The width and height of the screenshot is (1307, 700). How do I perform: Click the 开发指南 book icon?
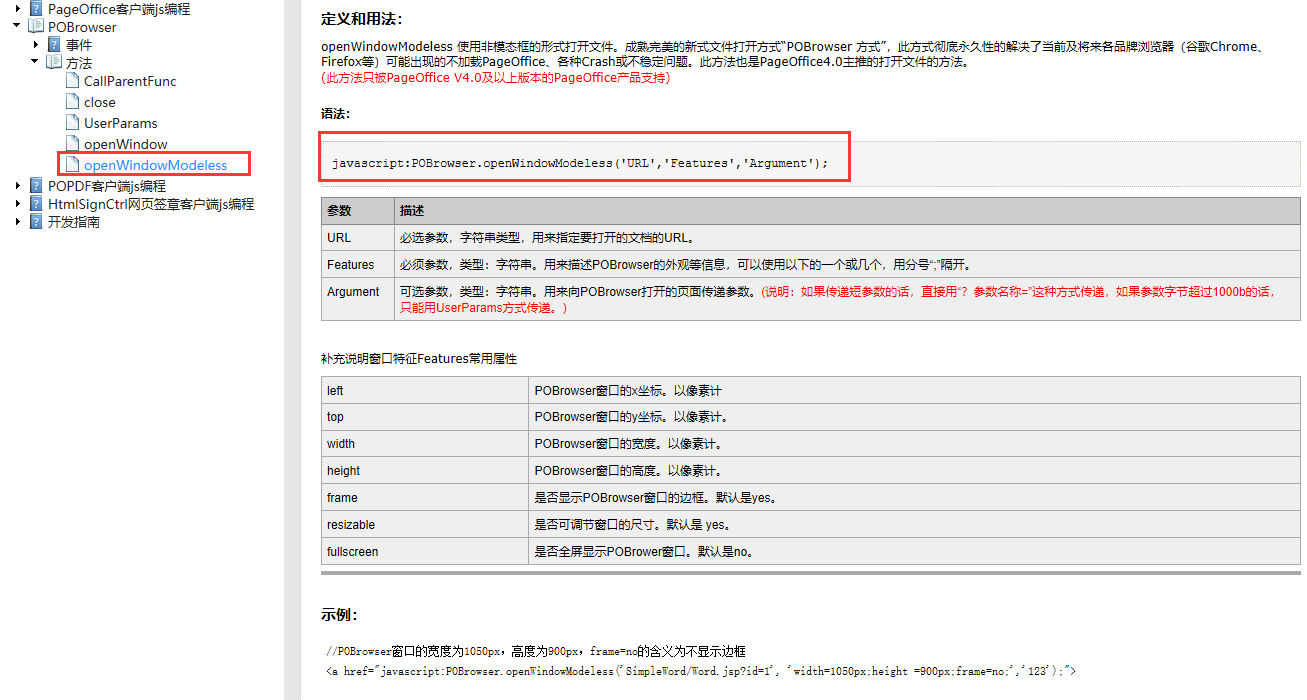click(36, 221)
